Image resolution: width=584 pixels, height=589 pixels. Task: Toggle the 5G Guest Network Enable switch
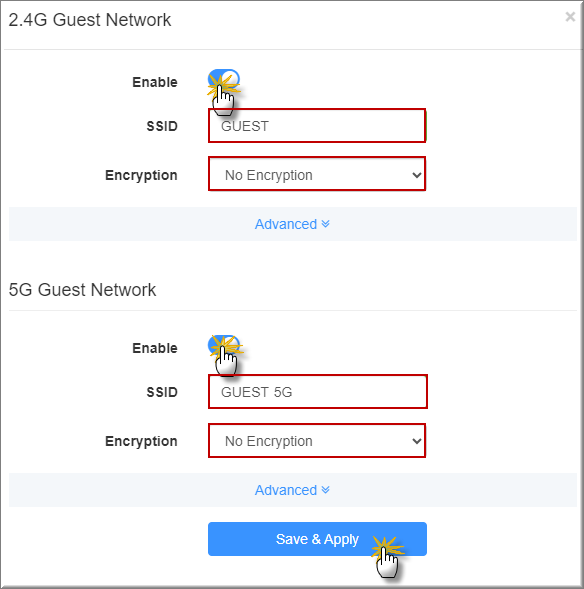pos(224,345)
